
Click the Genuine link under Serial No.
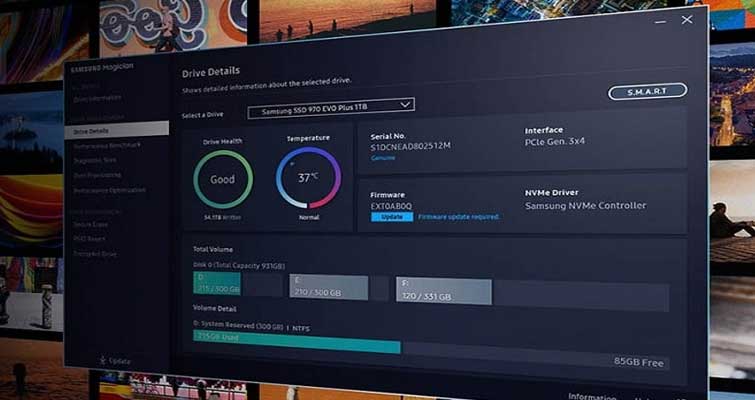click(x=383, y=158)
